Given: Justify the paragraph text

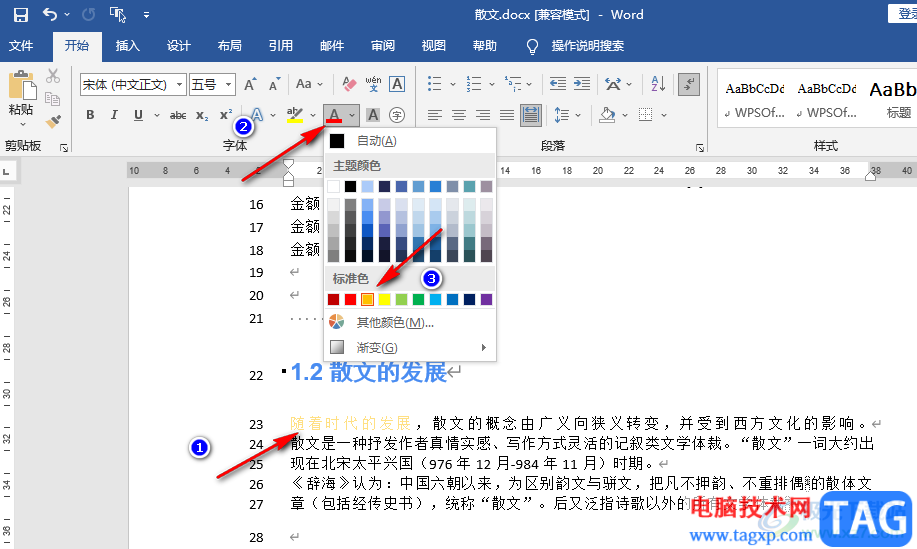Looking at the screenshot, I should [507, 115].
